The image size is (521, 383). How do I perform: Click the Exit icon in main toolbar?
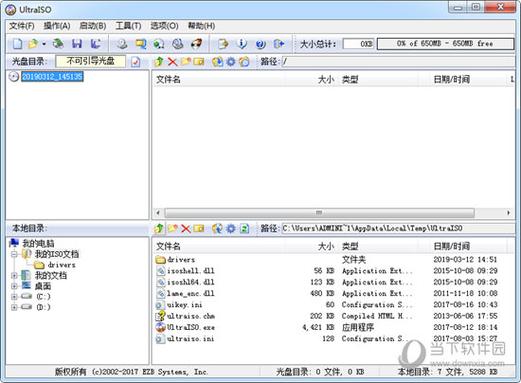(x=279, y=44)
